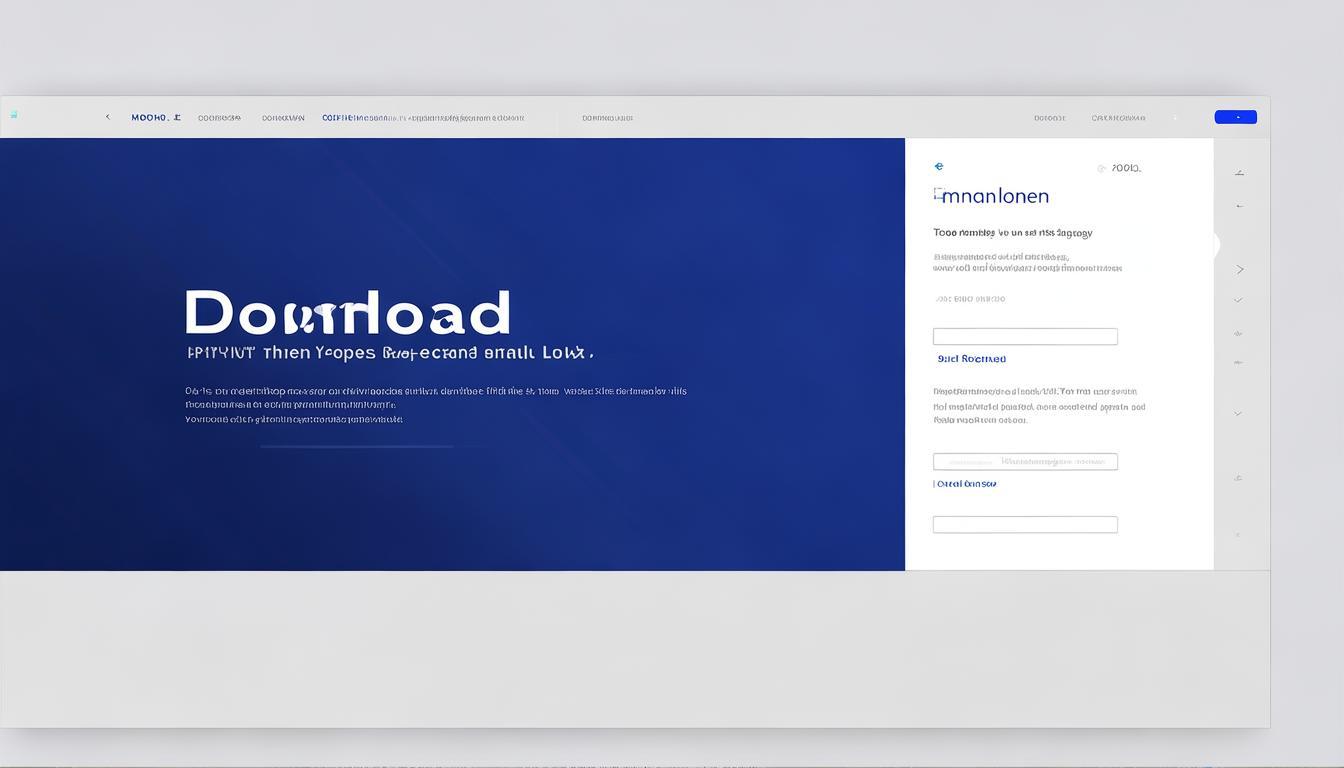Expand using the right chevron in the sidebar

[1240, 269]
